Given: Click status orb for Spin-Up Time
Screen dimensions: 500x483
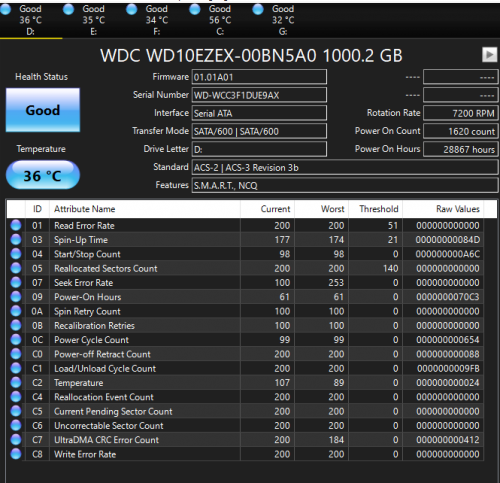Looking at the screenshot, I should 16,240.
